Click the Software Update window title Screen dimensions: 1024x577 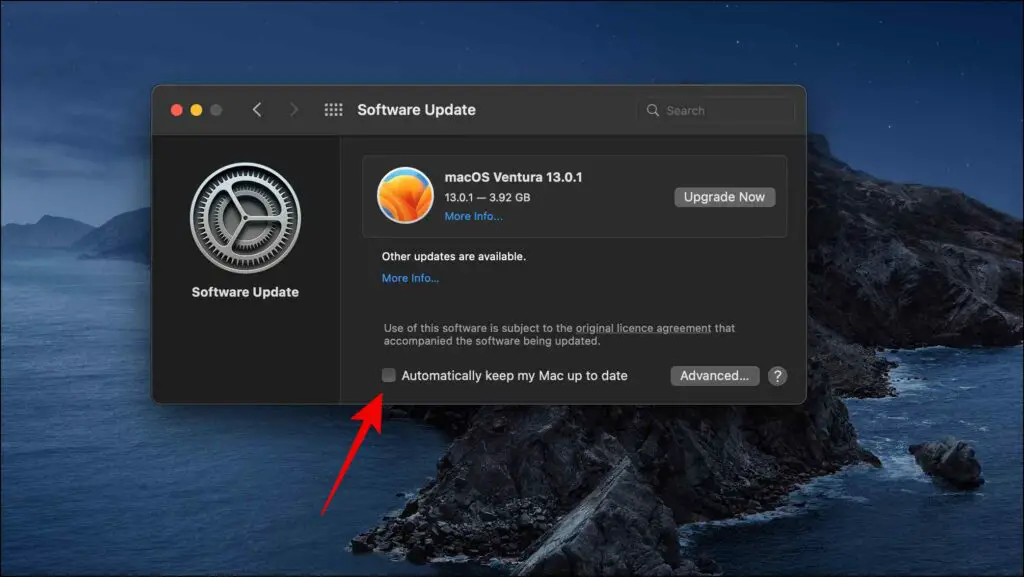pyautogui.click(x=416, y=110)
